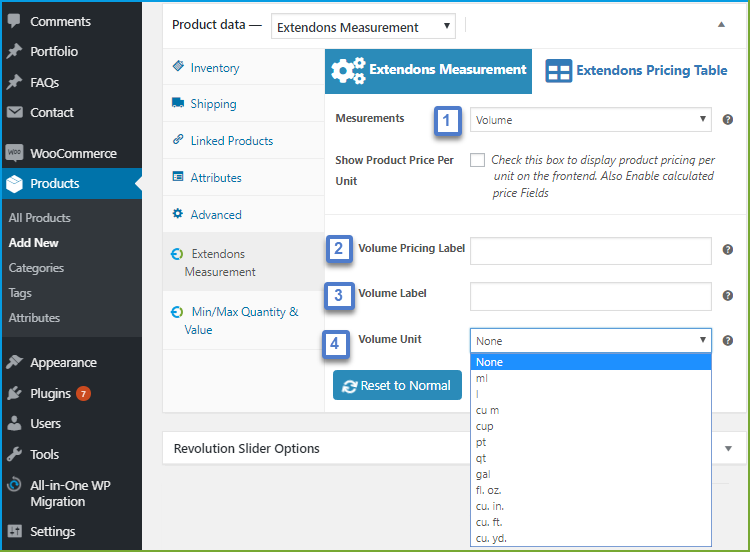
Task: Select l (liters) in the Volume Unit list
Action: pos(591,394)
